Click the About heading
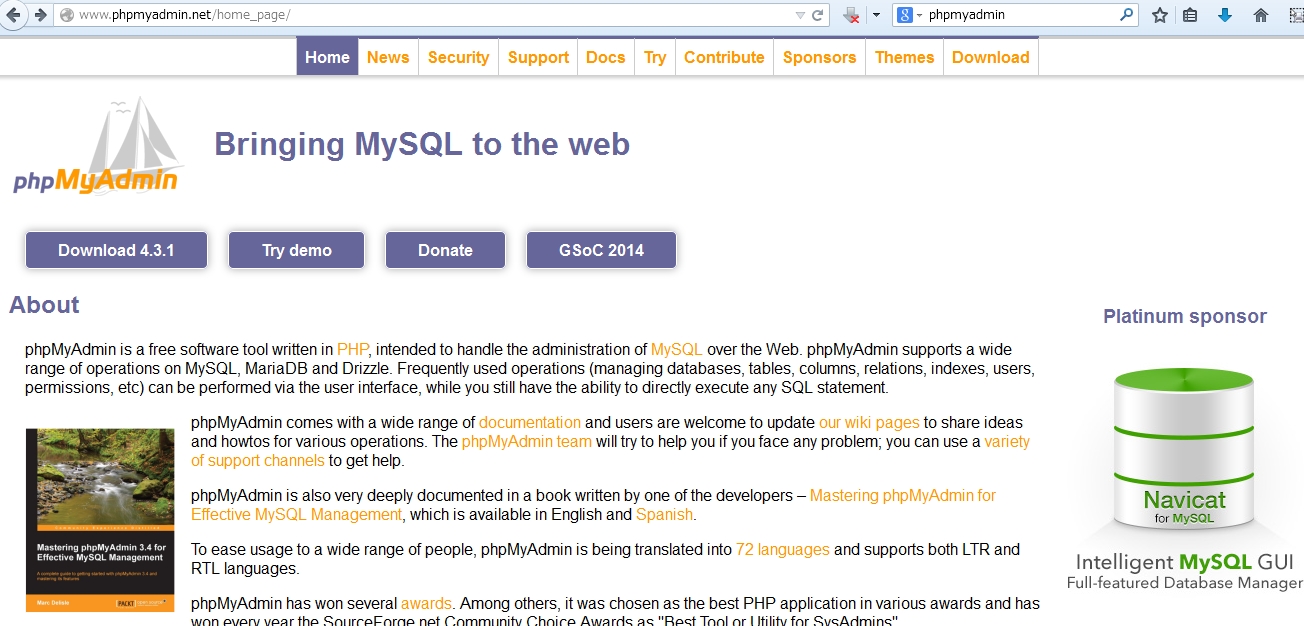The height and width of the screenshot is (626, 1304). (44, 305)
